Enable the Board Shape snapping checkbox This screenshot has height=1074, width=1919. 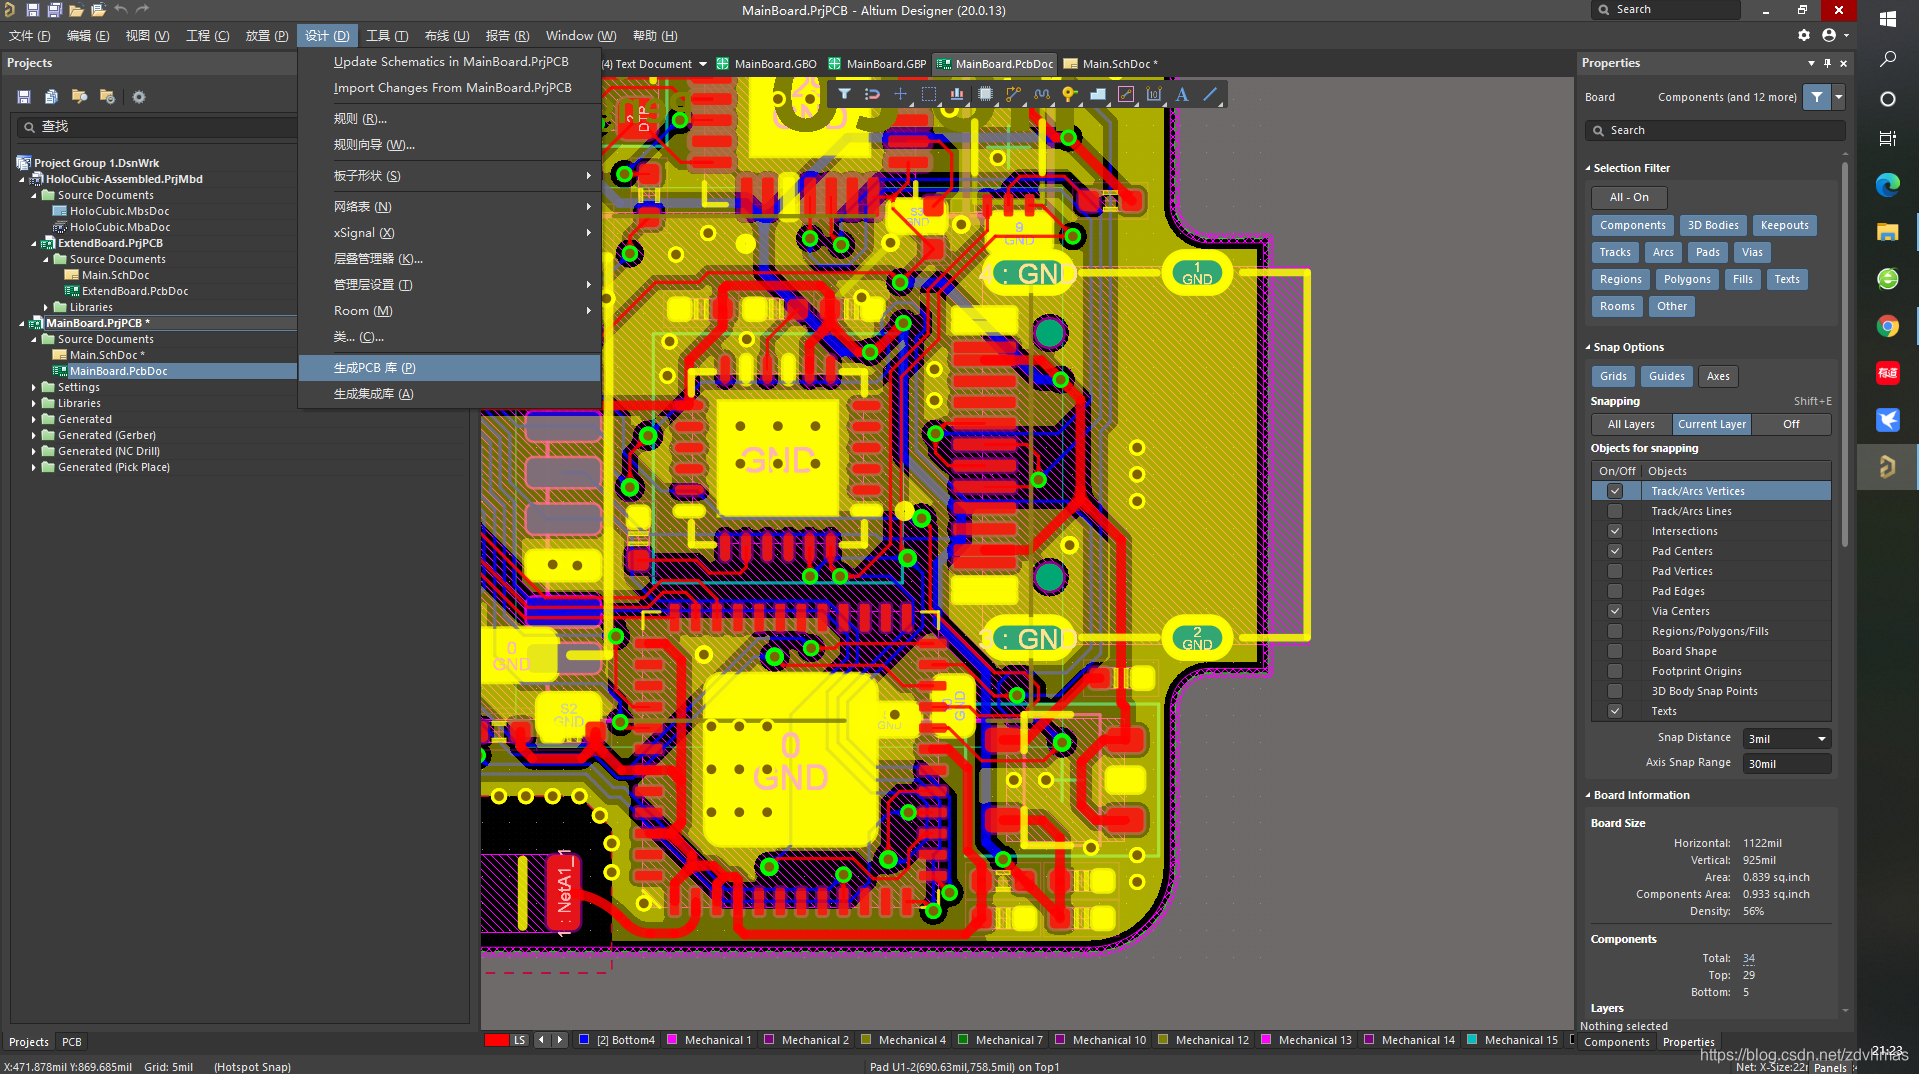click(x=1614, y=651)
